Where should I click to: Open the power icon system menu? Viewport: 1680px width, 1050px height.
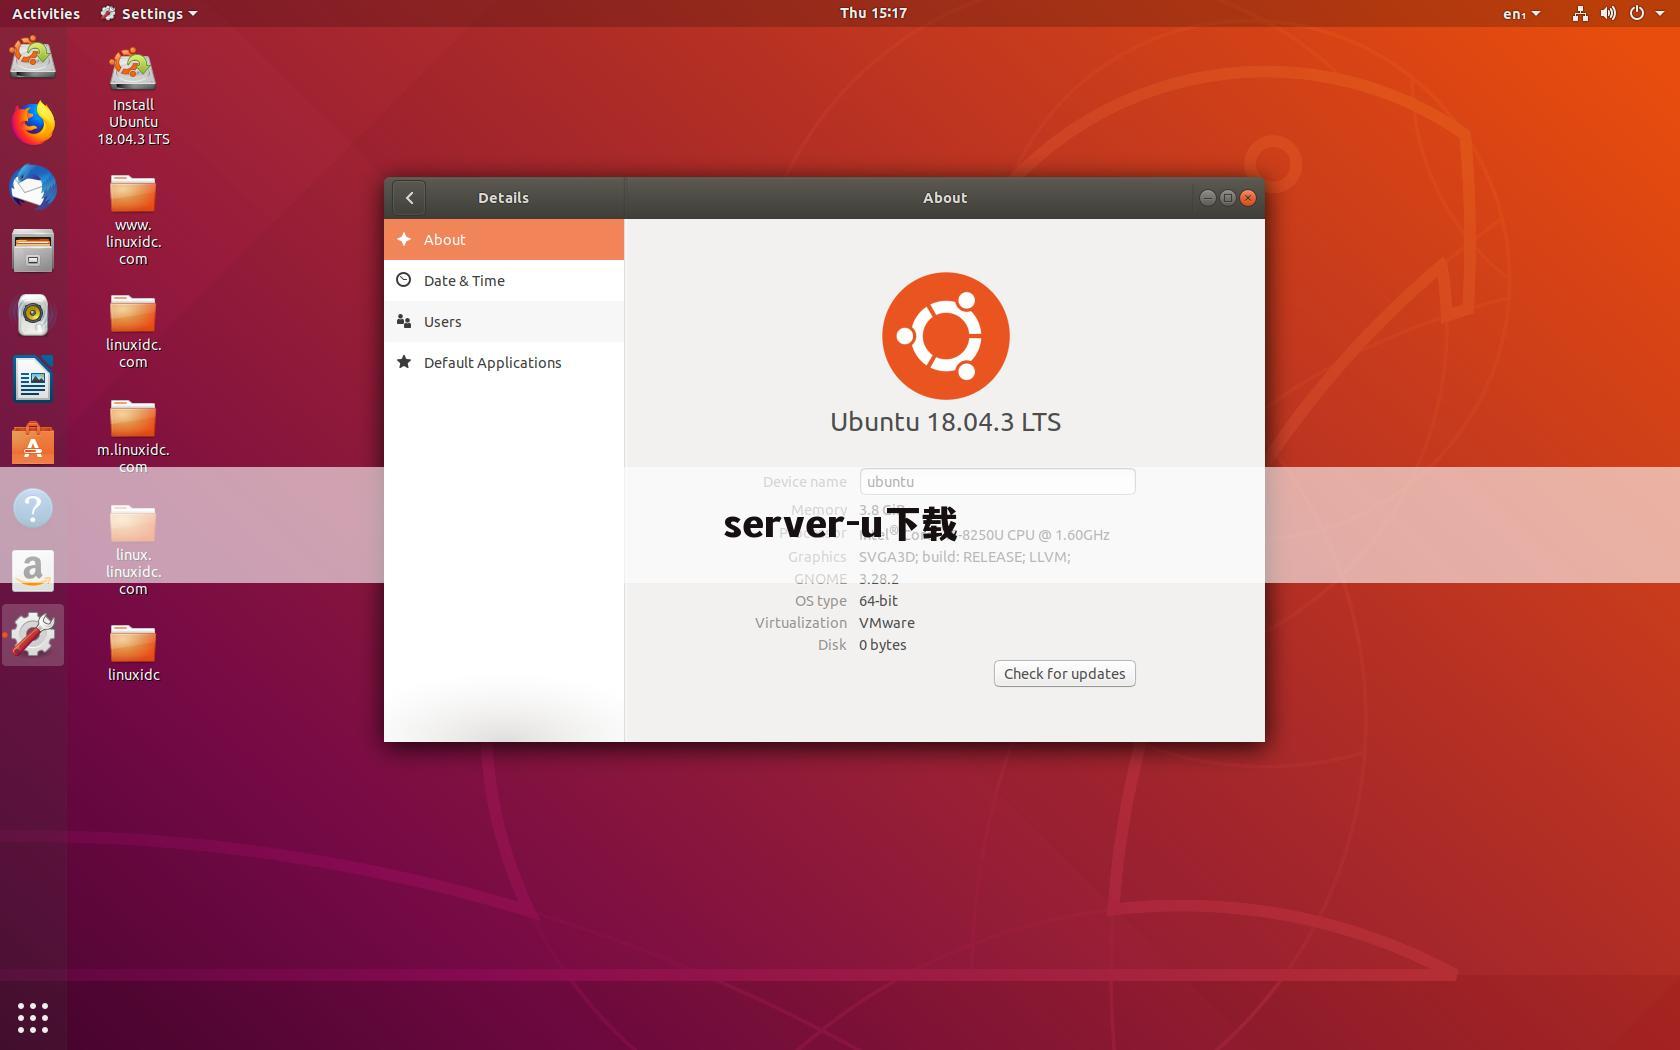coord(1636,13)
